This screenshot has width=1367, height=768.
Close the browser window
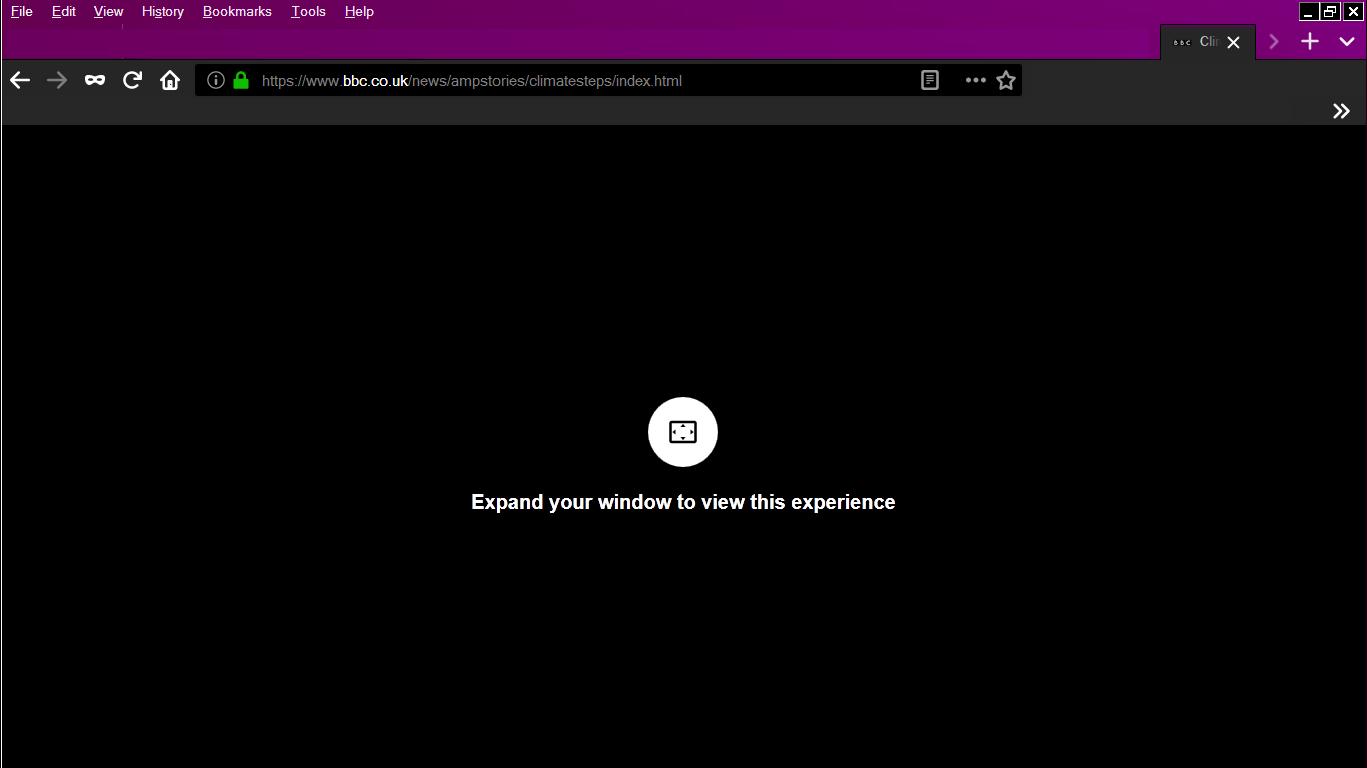coord(1353,12)
